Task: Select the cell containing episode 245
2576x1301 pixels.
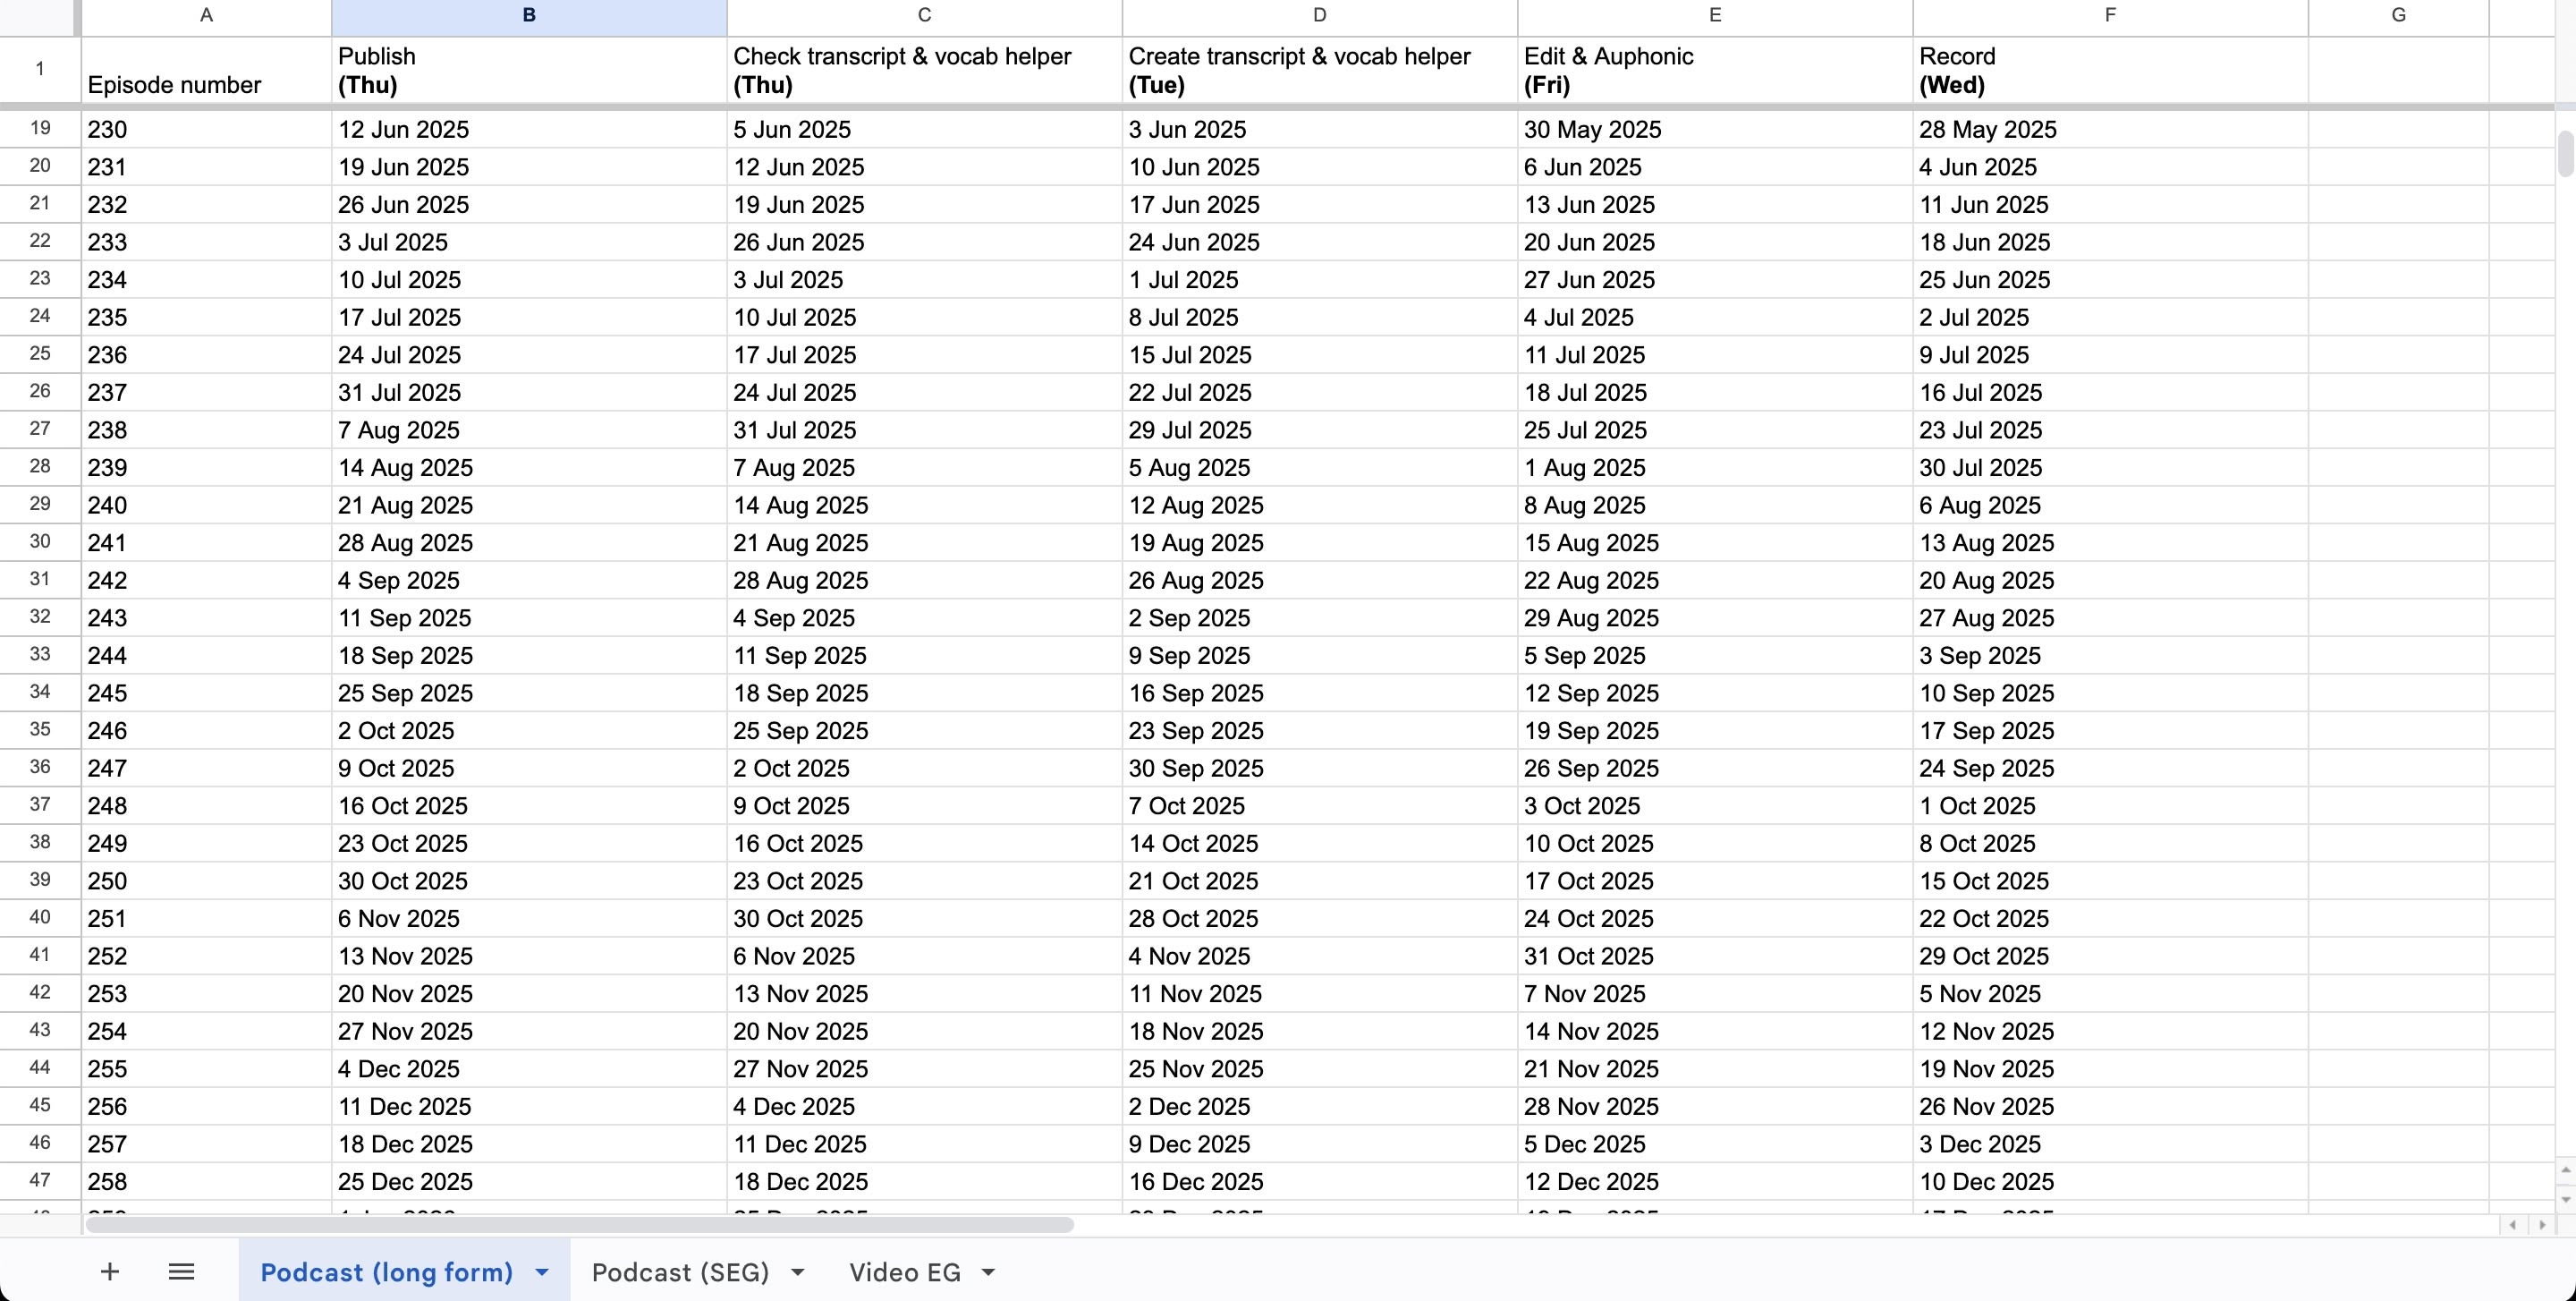Action: point(206,693)
